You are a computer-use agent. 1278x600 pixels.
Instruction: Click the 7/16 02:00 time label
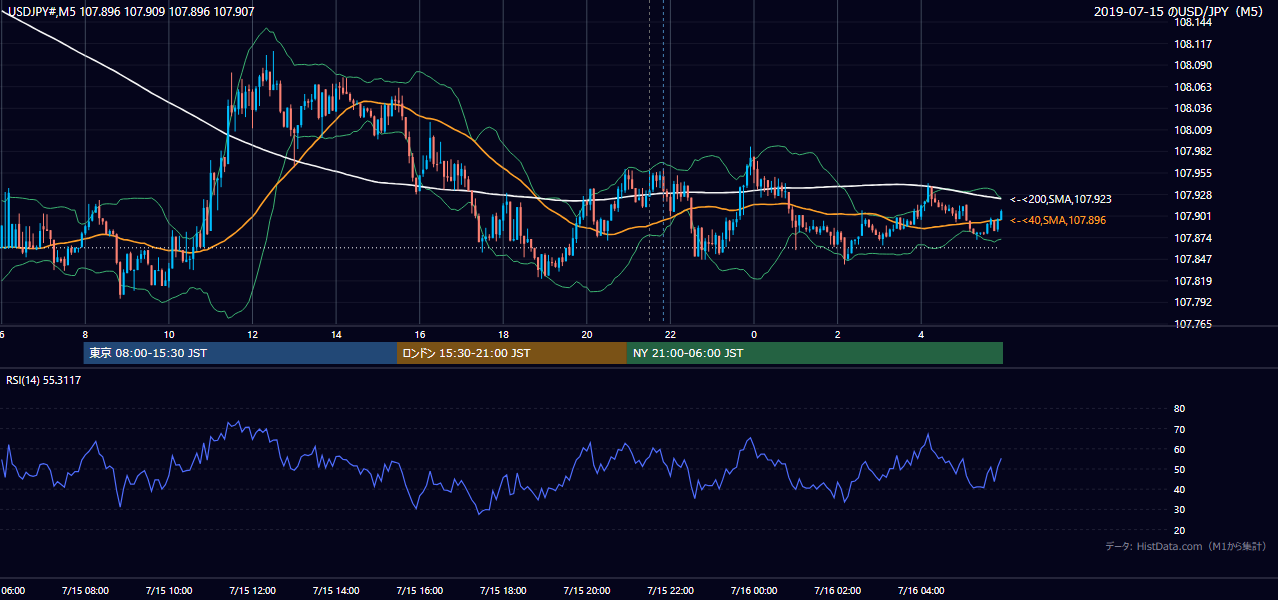pyautogui.click(x=837, y=590)
